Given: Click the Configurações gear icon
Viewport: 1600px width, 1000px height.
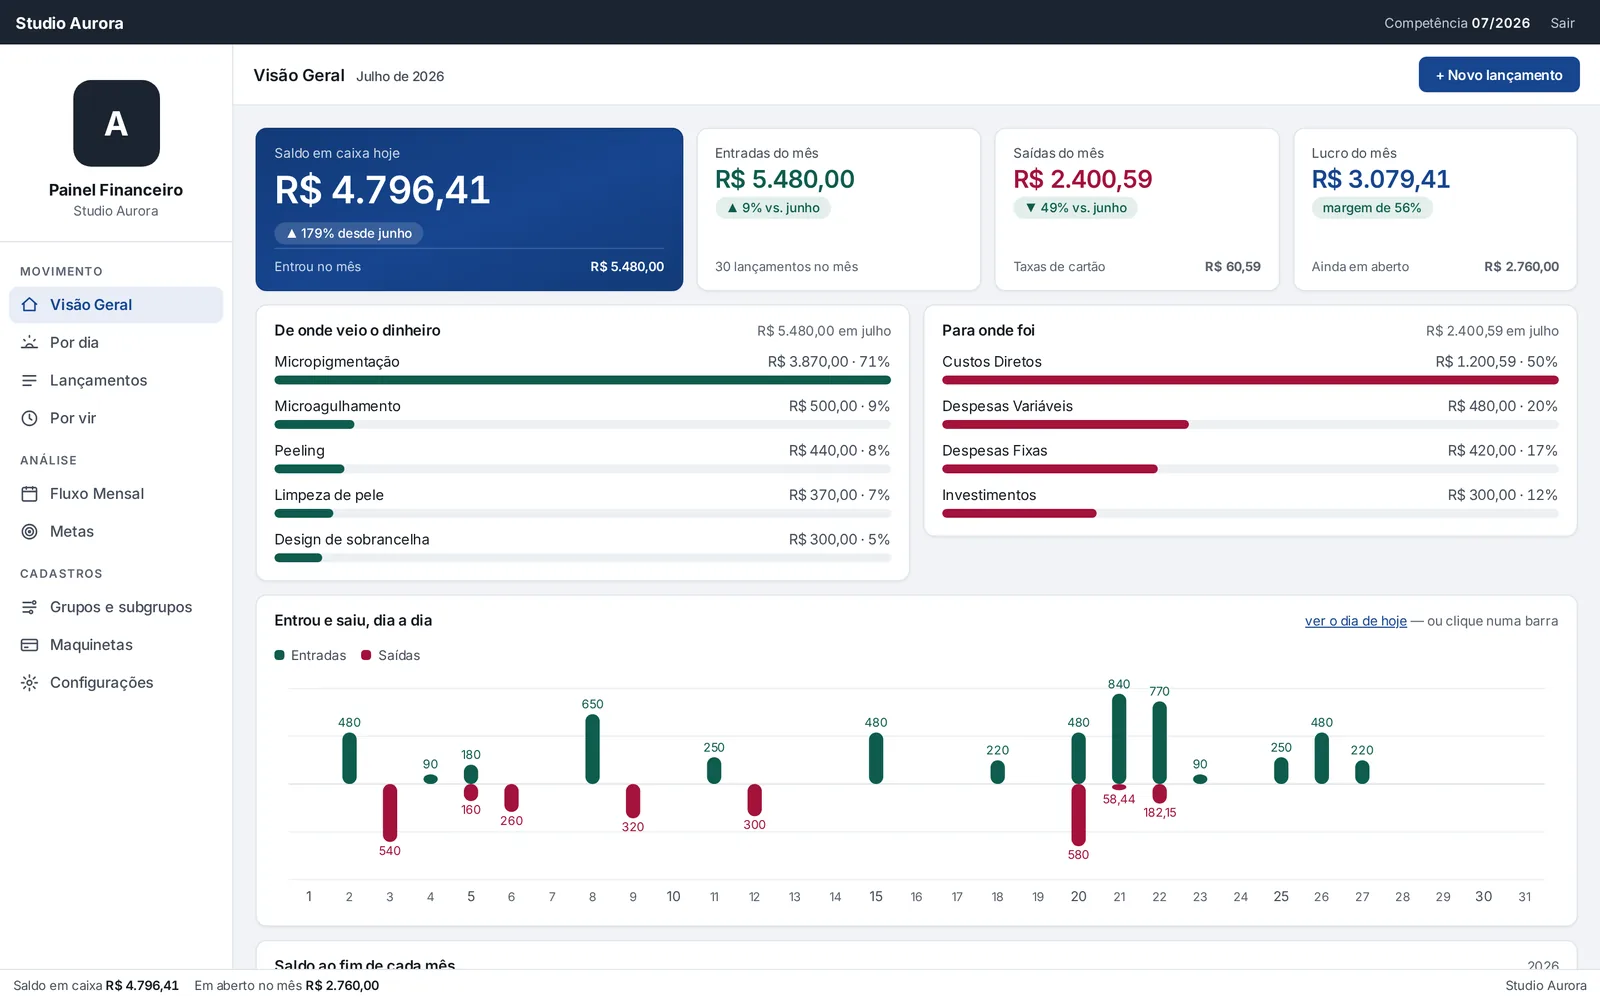Looking at the screenshot, I should pyautogui.click(x=30, y=683).
